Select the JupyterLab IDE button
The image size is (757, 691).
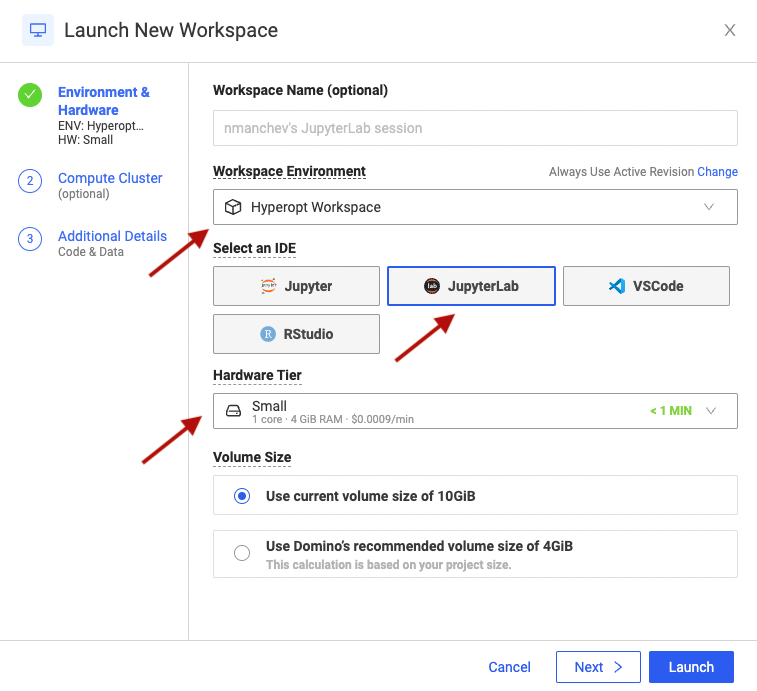[x=471, y=286]
